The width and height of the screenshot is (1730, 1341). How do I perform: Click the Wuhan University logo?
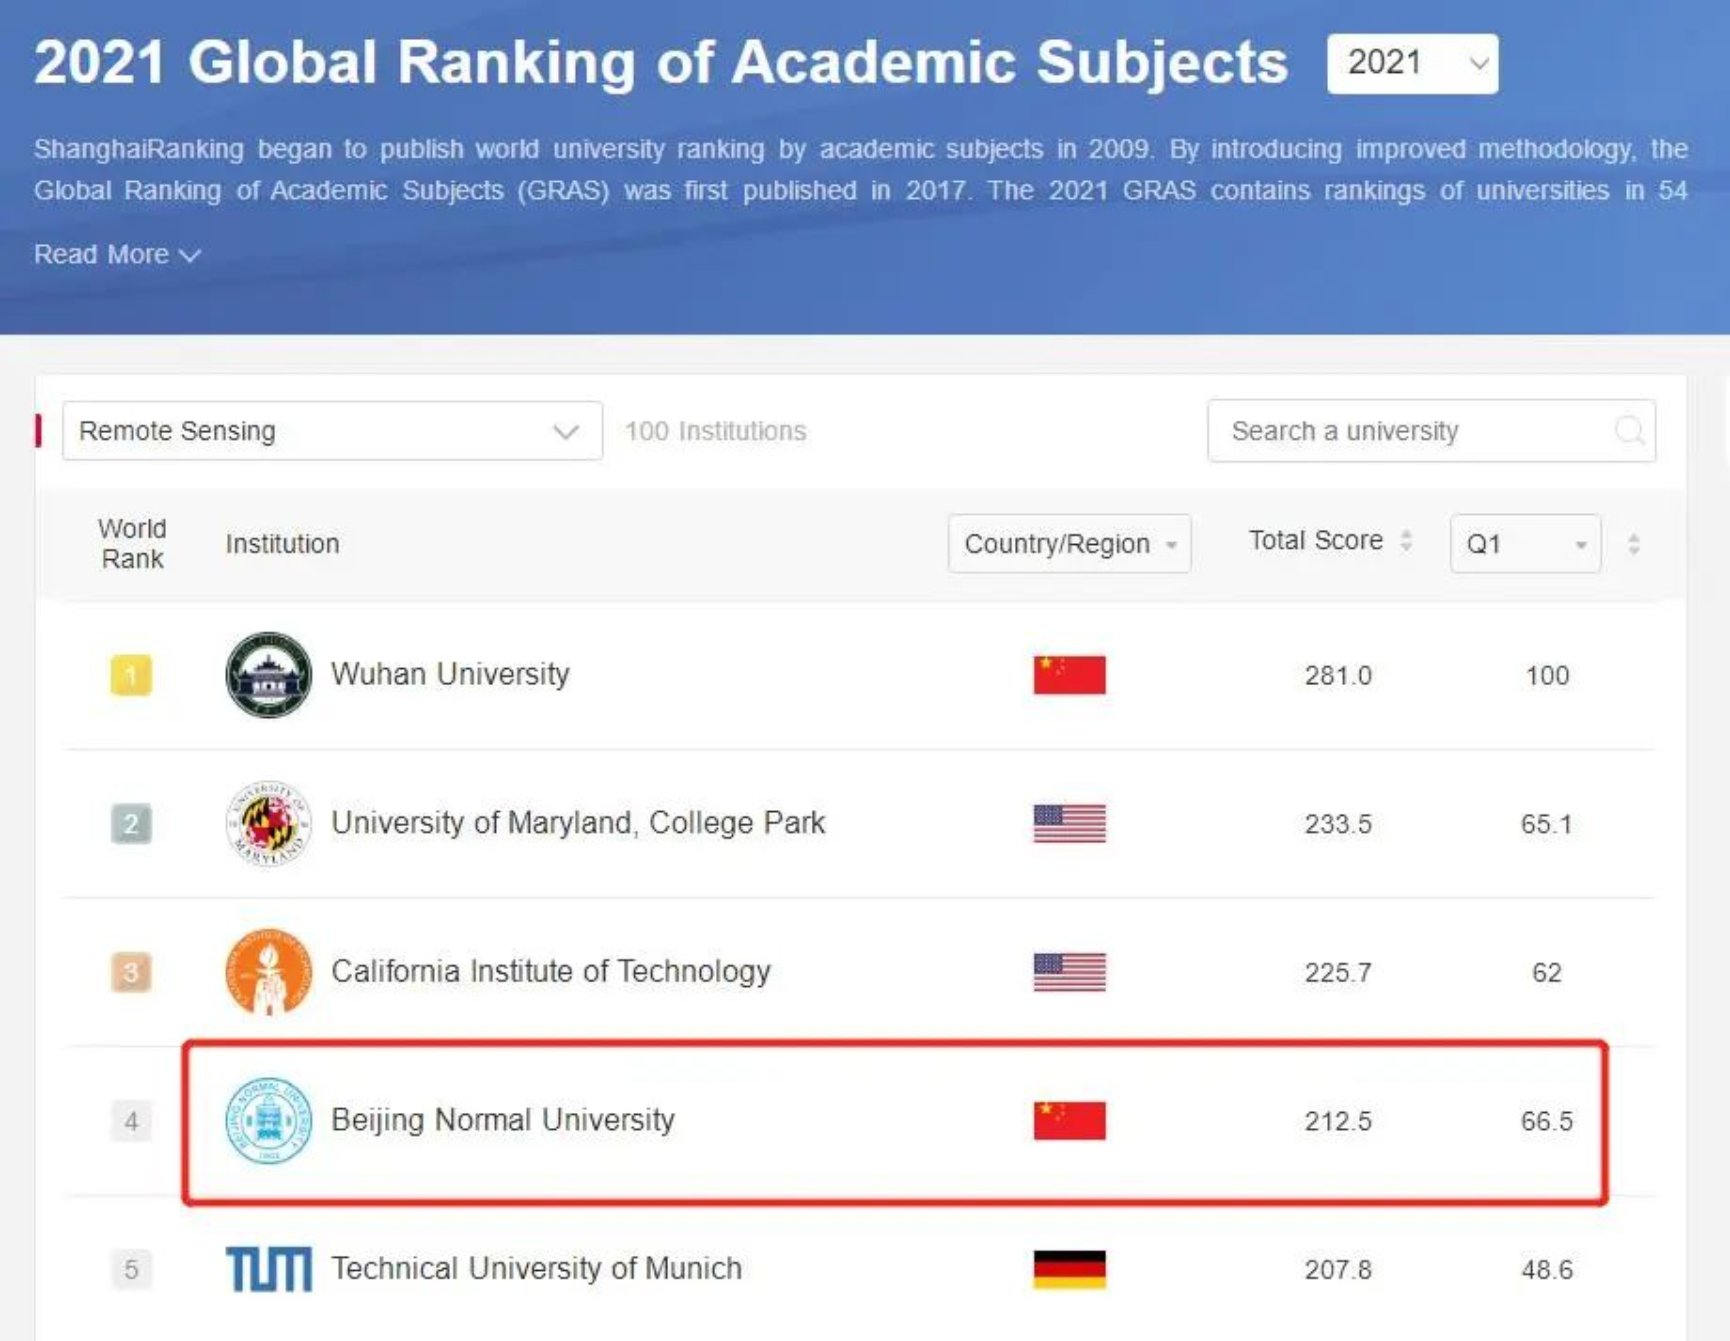(x=268, y=675)
